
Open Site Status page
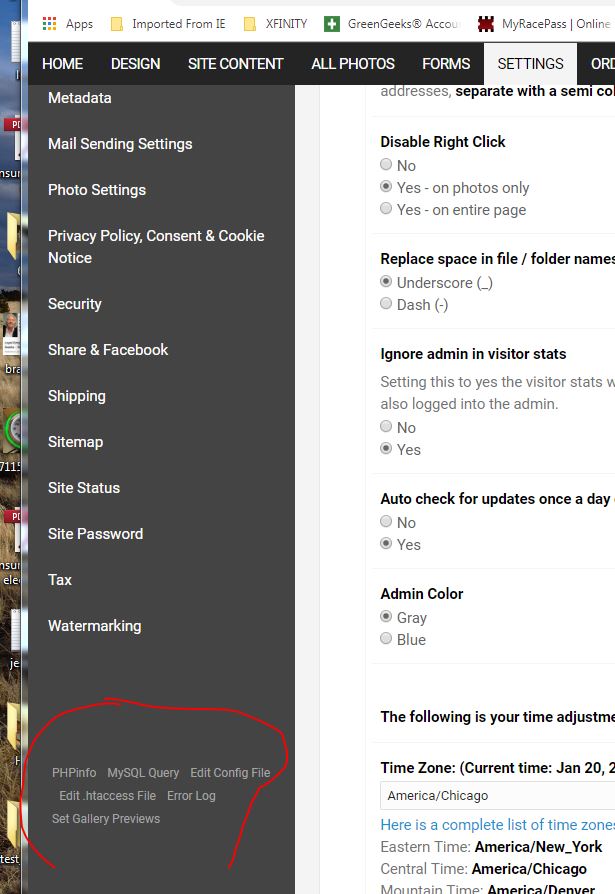point(84,488)
